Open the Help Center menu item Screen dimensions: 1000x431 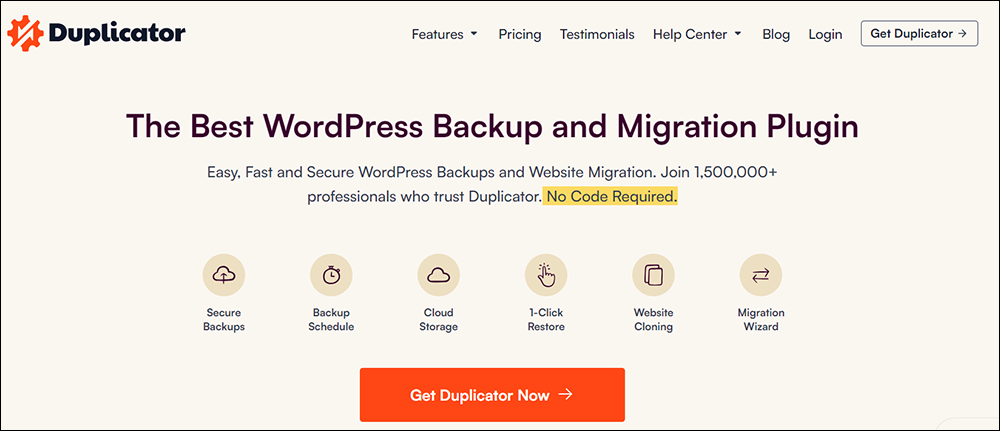(691, 34)
